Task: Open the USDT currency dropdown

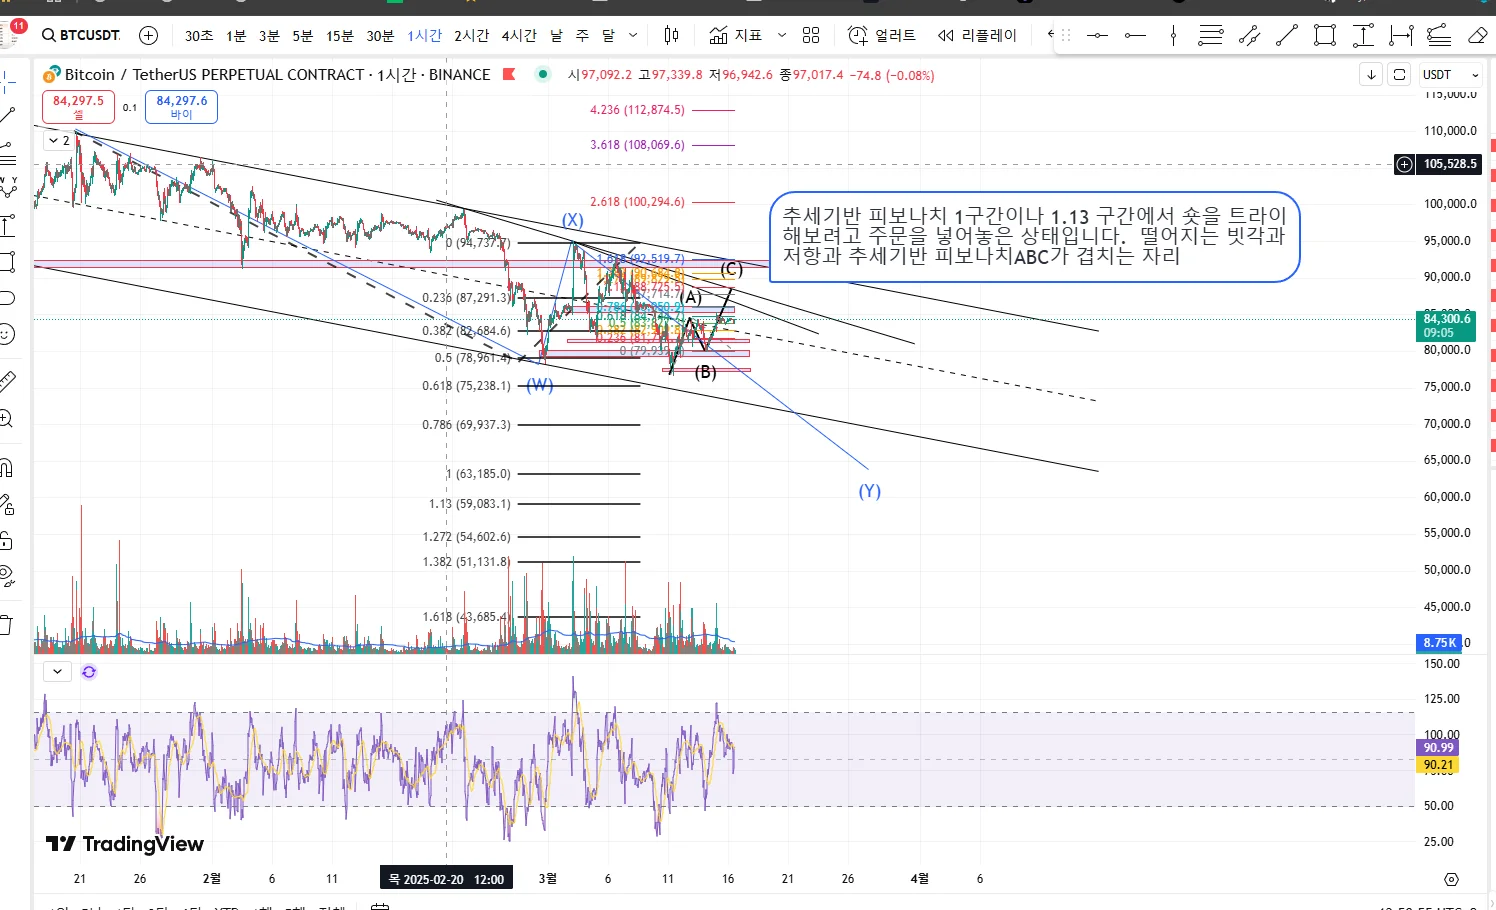Action: tap(1450, 75)
